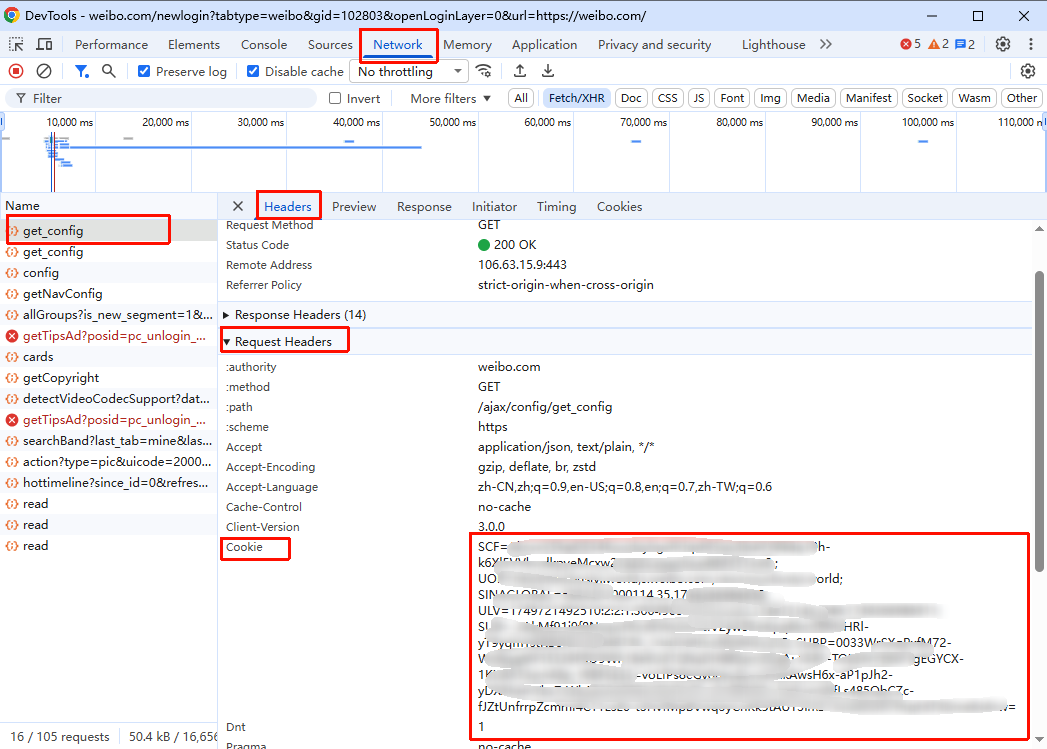Switch to the Console tab

point(264,45)
